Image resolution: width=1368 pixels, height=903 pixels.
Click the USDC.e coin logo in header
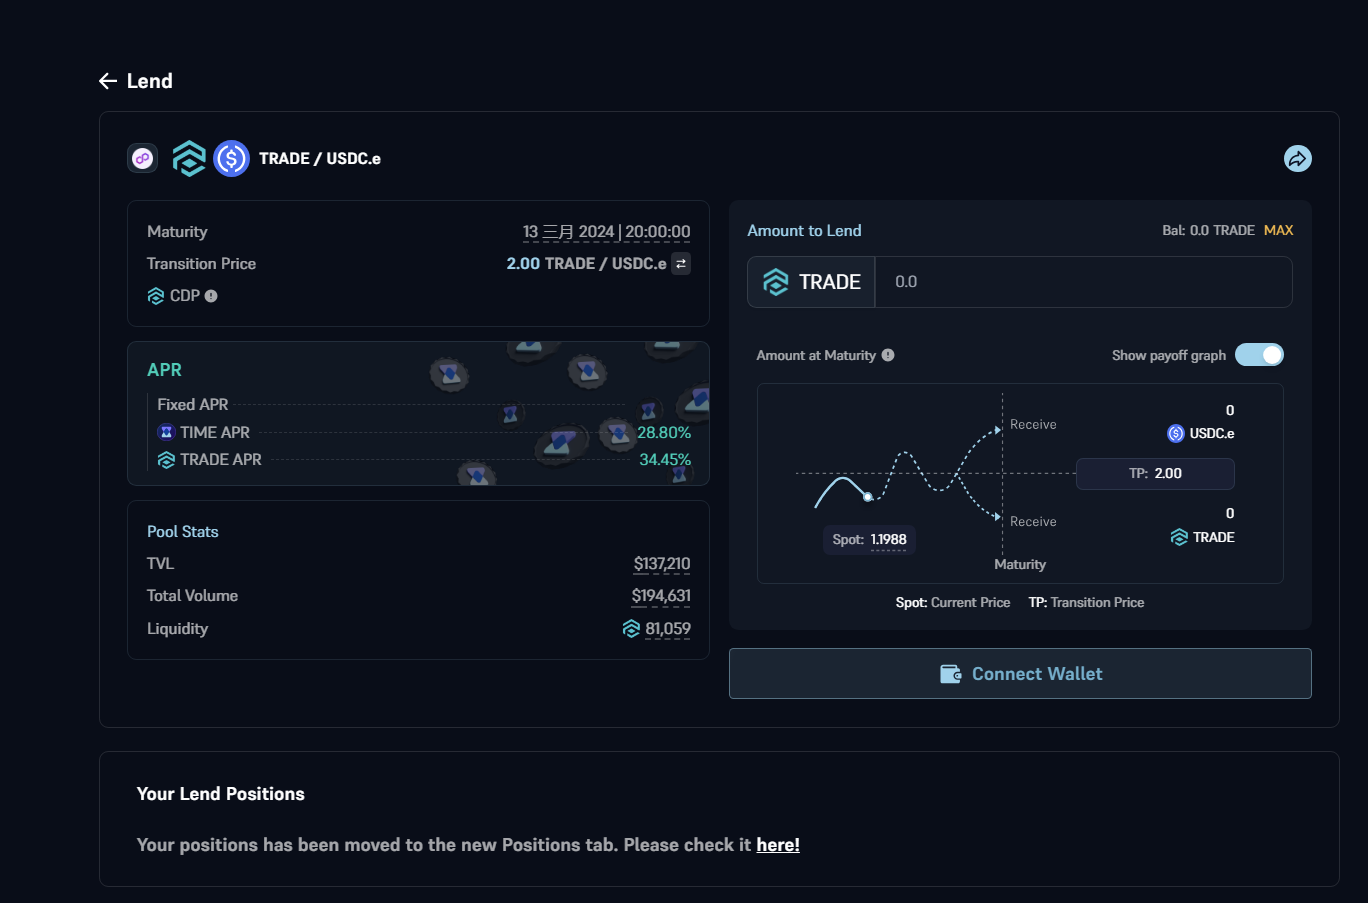coord(231,158)
